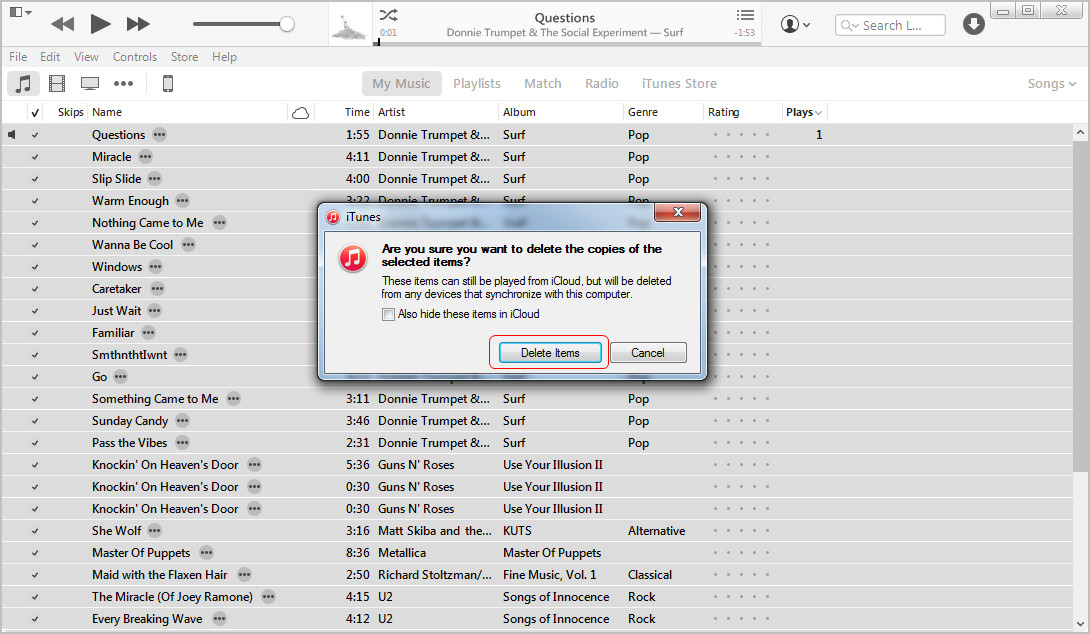Viewport: 1090px width, 634px height.
Task: Show more media types with the ellipsis icon
Action: click(x=124, y=83)
